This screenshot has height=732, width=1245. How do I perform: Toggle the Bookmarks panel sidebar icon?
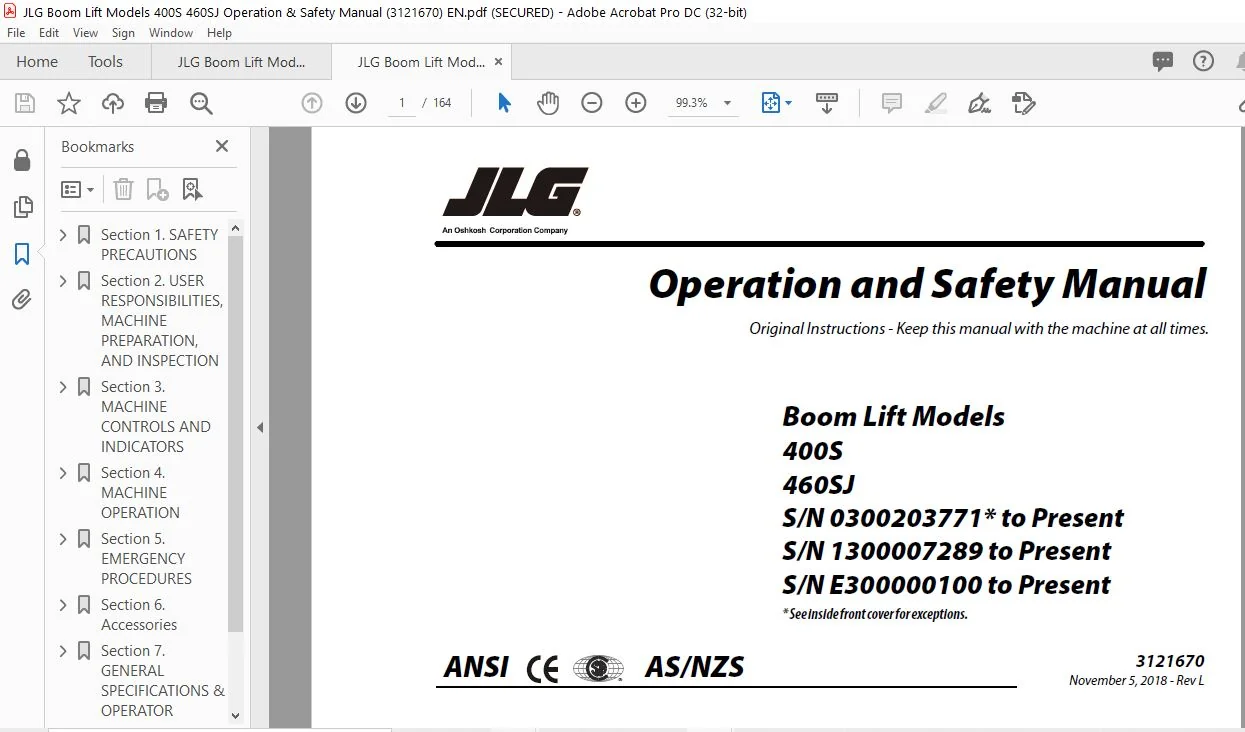coord(21,254)
